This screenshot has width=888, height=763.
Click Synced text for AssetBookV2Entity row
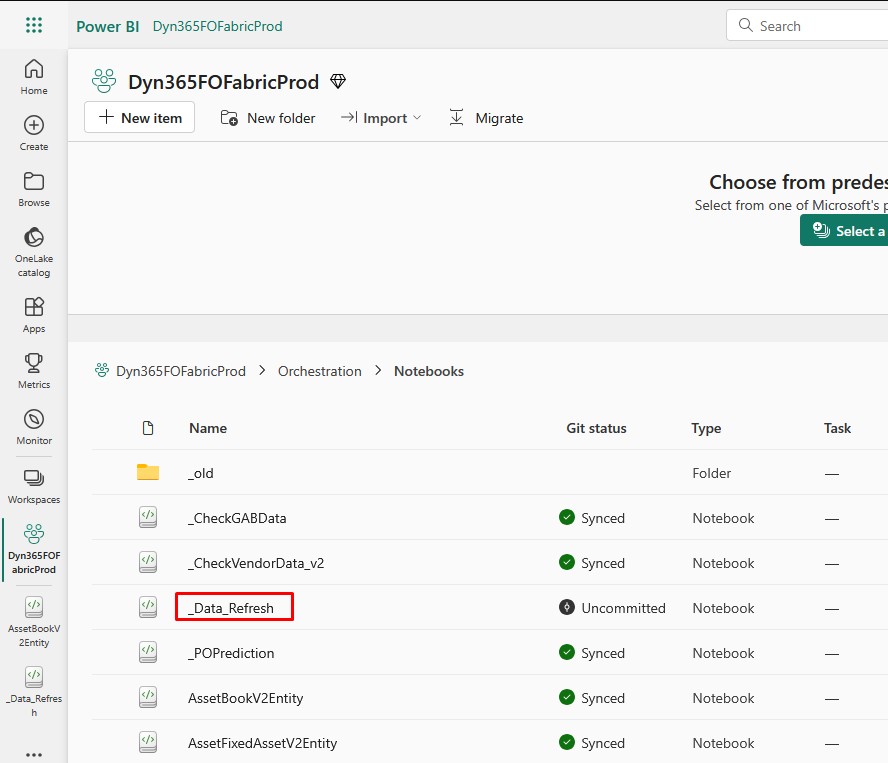[603, 698]
